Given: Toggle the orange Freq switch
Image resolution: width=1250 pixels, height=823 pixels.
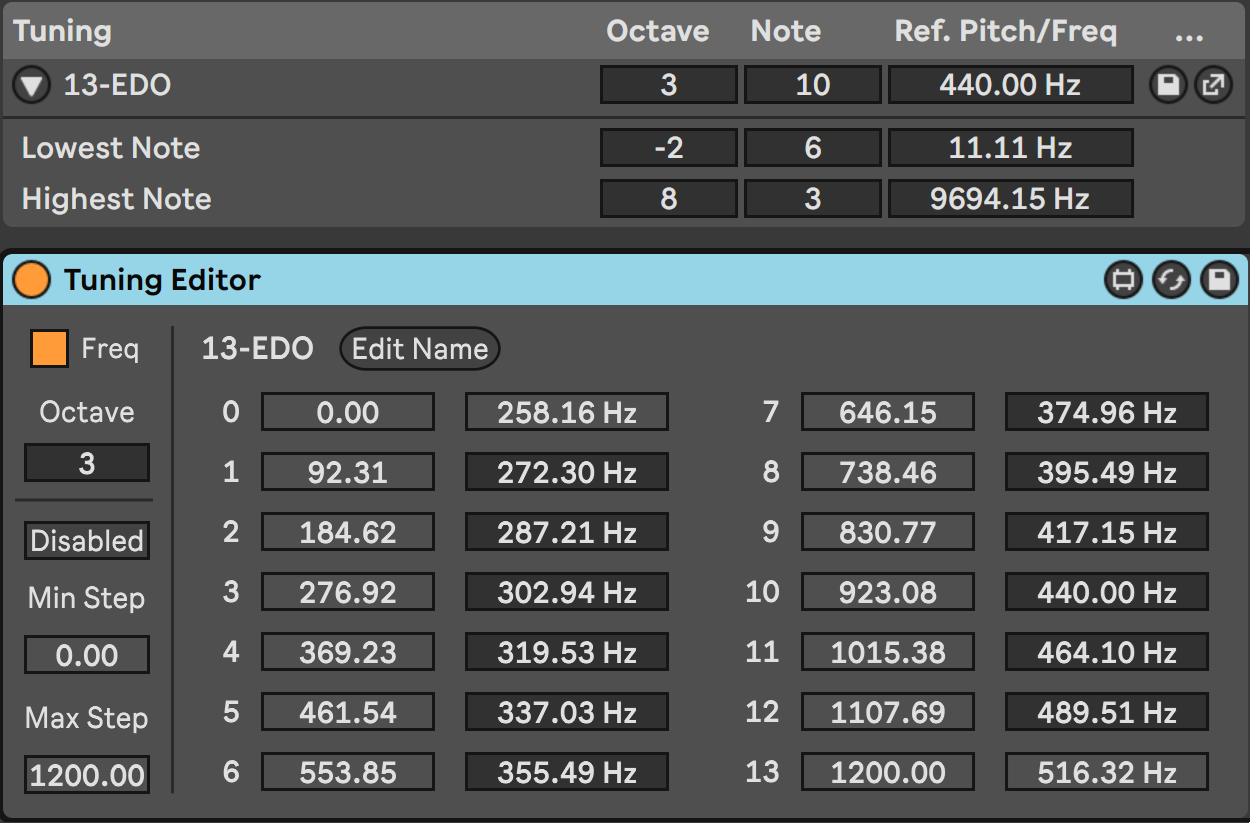Looking at the screenshot, I should tap(49, 348).
